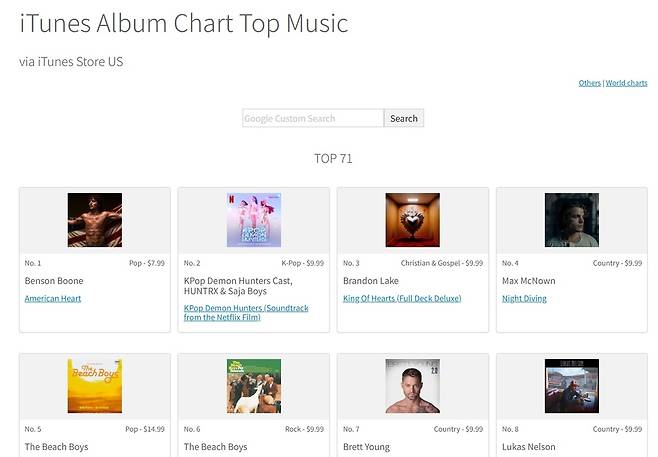658x457 pixels.
Task: Open the American Heart album link
Action: point(53,298)
